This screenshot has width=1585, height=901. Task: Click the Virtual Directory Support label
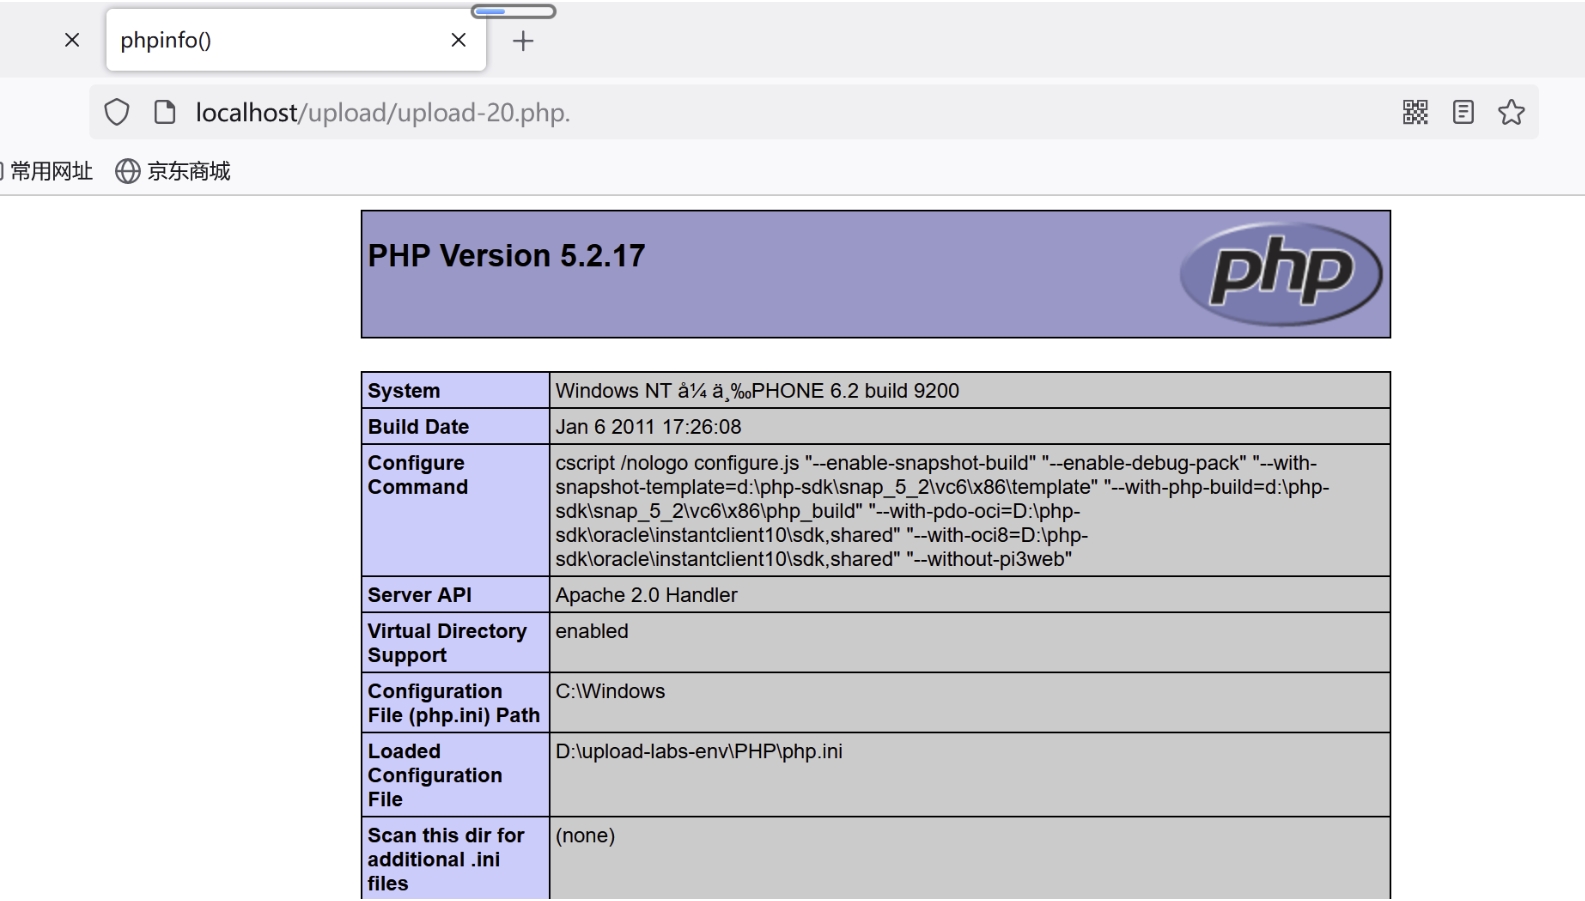coord(447,643)
